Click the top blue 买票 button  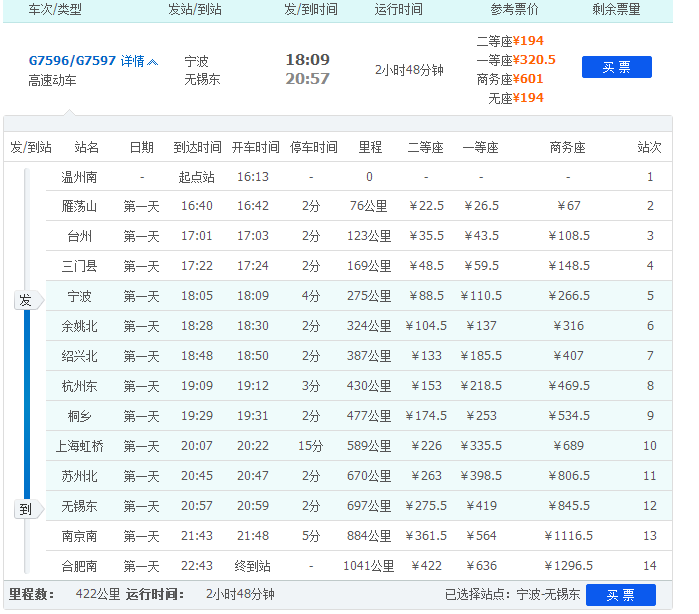(617, 67)
